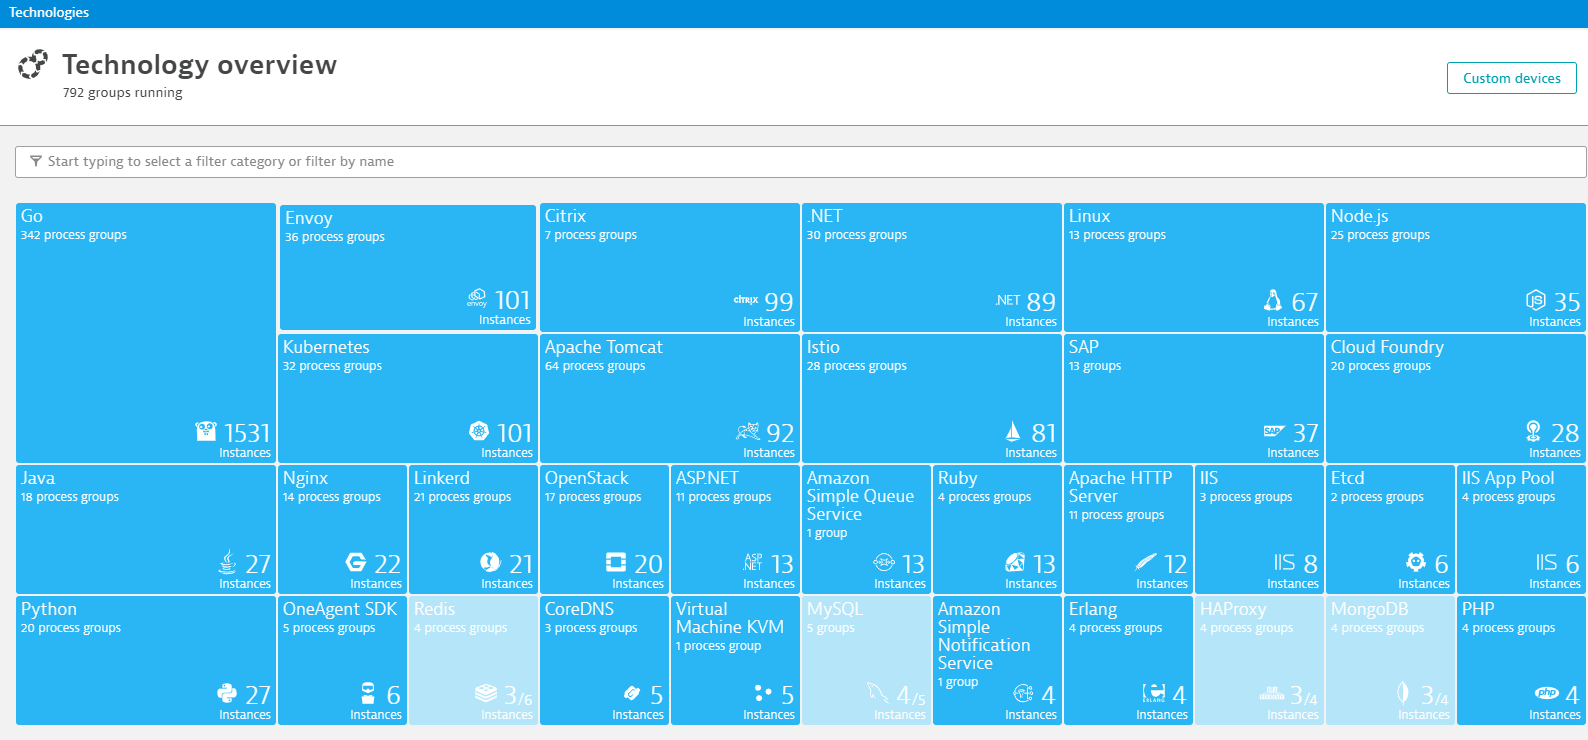Click the Node.js hexagon icon
1588x740 pixels.
click(1536, 300)
